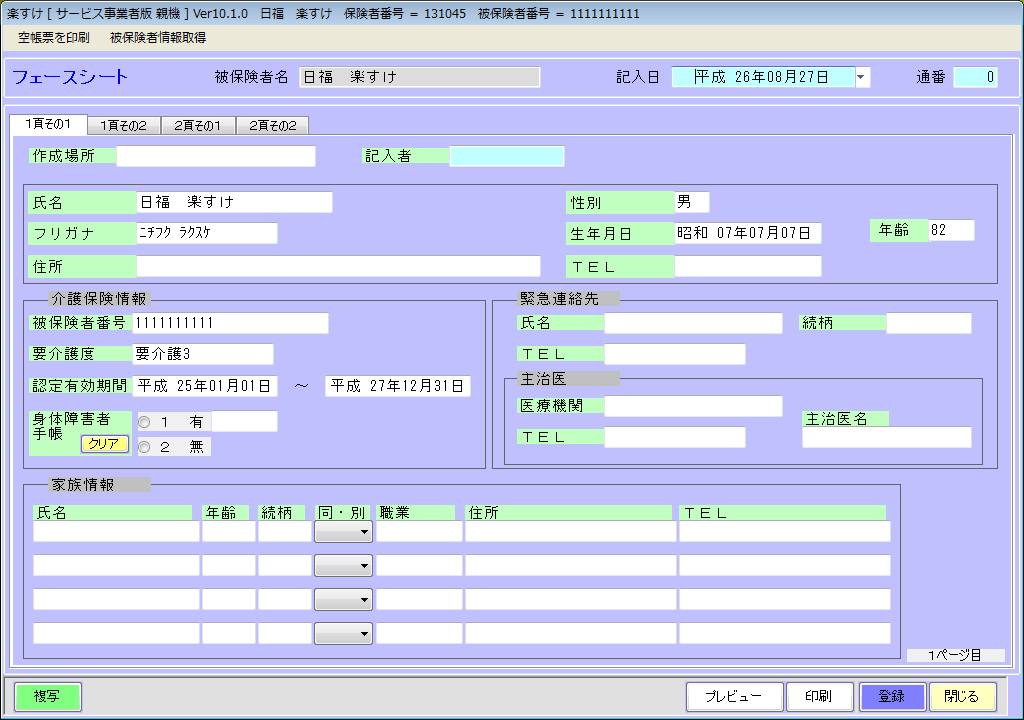
Task: Click first family row 住所 field
Action: pos(571,532)
